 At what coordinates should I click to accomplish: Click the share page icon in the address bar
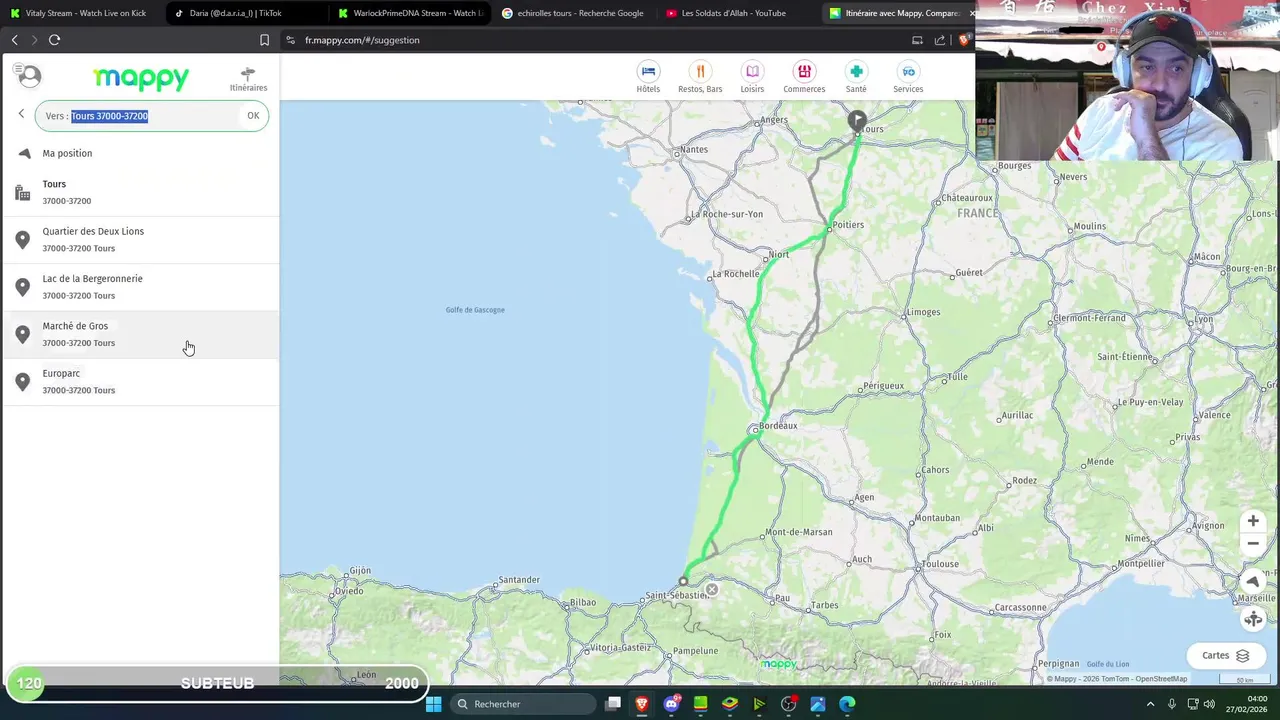[940, 40]
